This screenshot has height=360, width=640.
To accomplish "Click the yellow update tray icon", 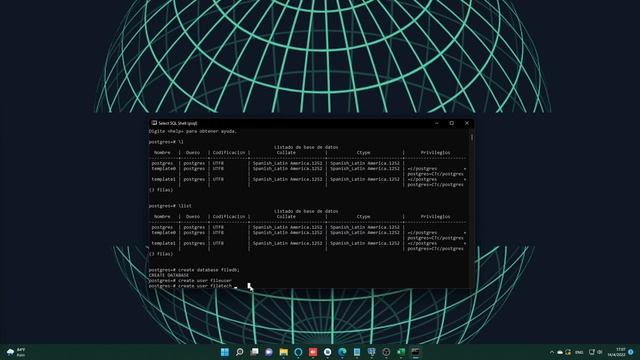I will point(568,352).
